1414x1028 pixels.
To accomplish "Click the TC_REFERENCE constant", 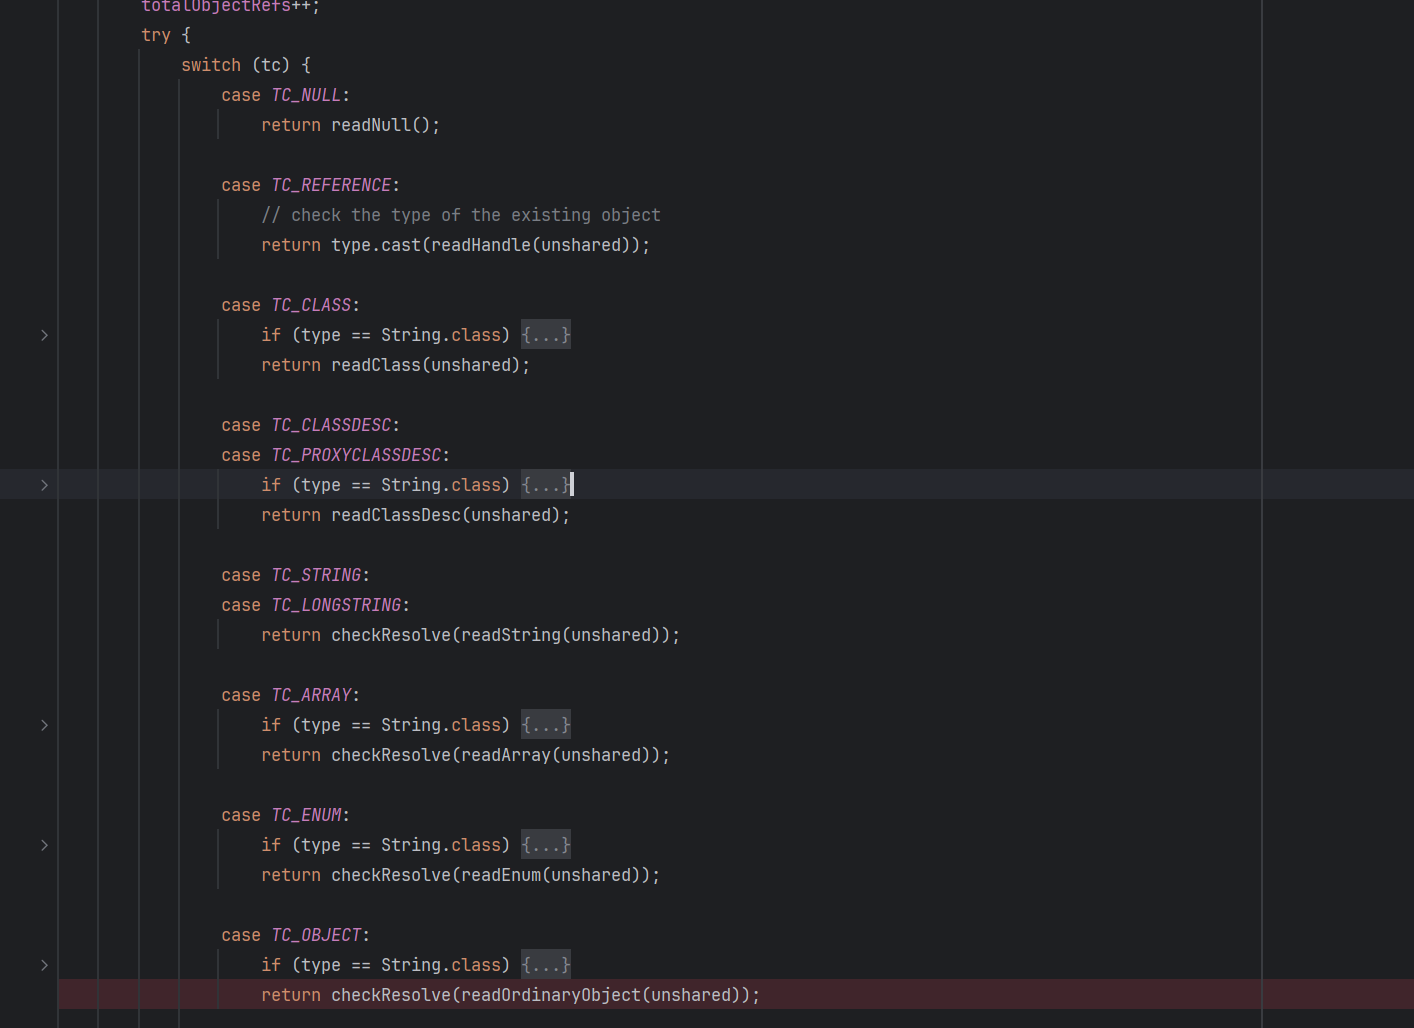I will pyautogui.click(x=331, y=185).
